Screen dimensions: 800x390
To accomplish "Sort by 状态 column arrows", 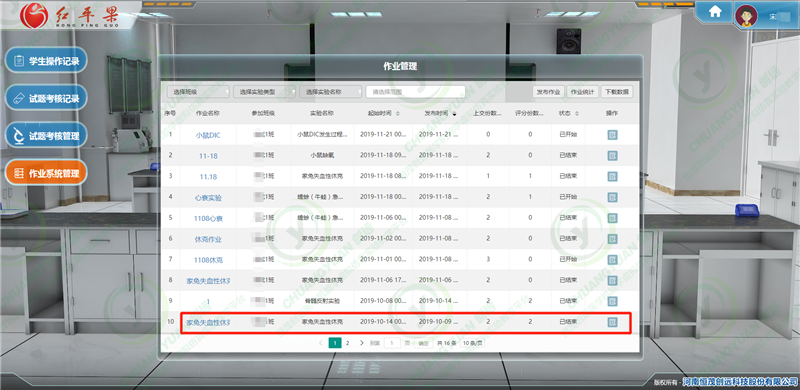I will click(x=577, y=113).
